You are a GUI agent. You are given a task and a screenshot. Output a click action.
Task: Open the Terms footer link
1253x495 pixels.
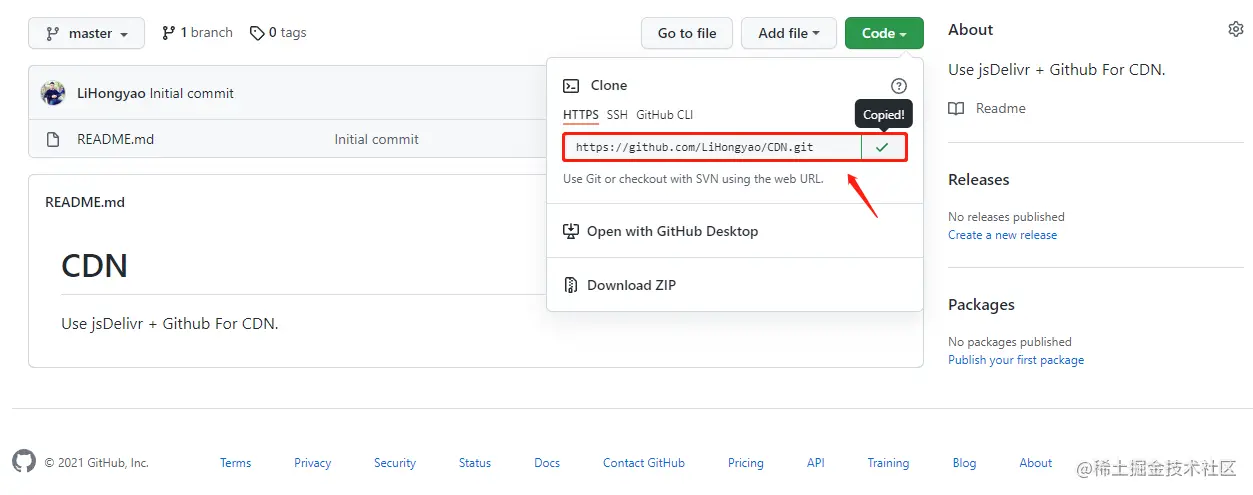click(236, 463)
